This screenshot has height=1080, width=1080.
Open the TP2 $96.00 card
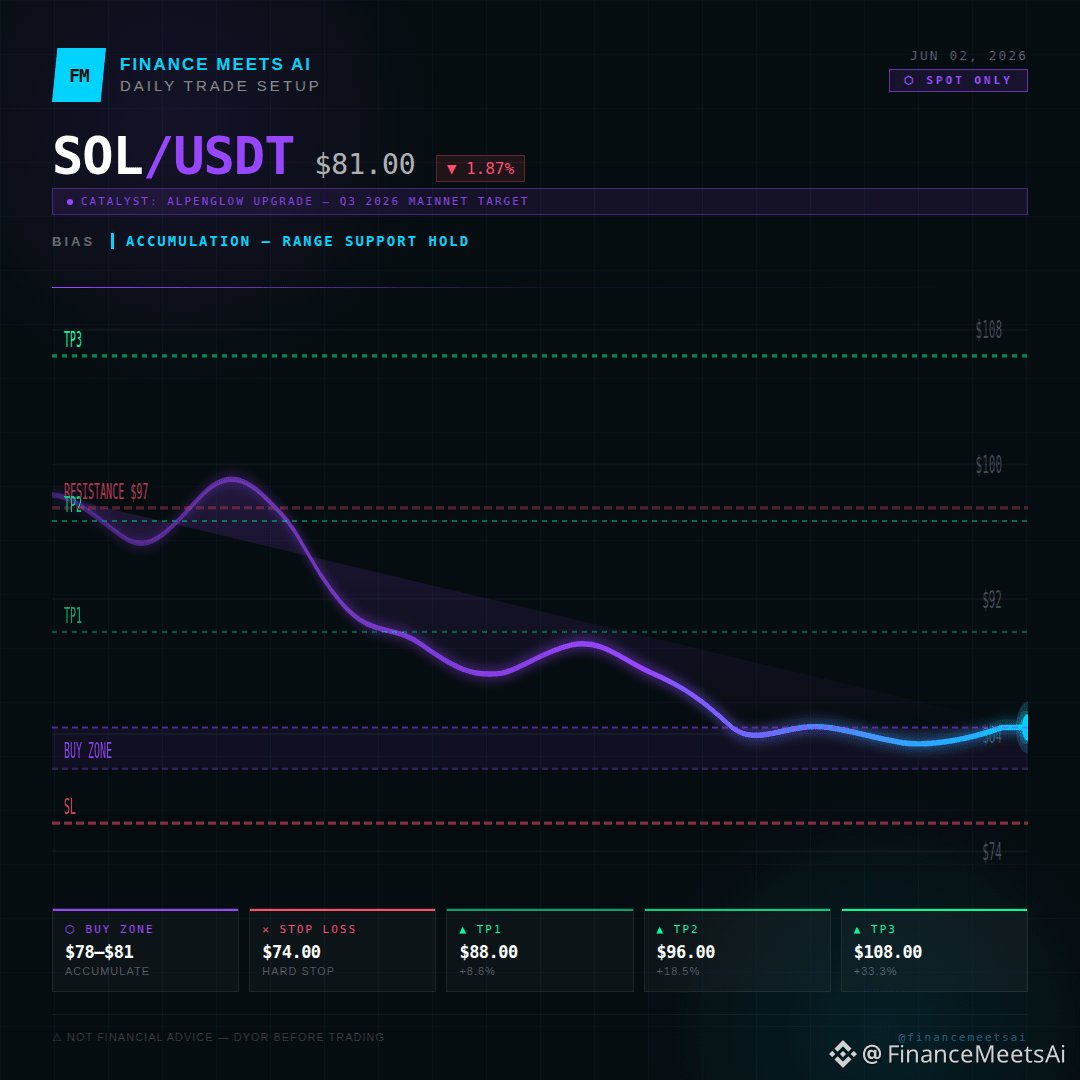pyautogui.click(x=737, y=950)
